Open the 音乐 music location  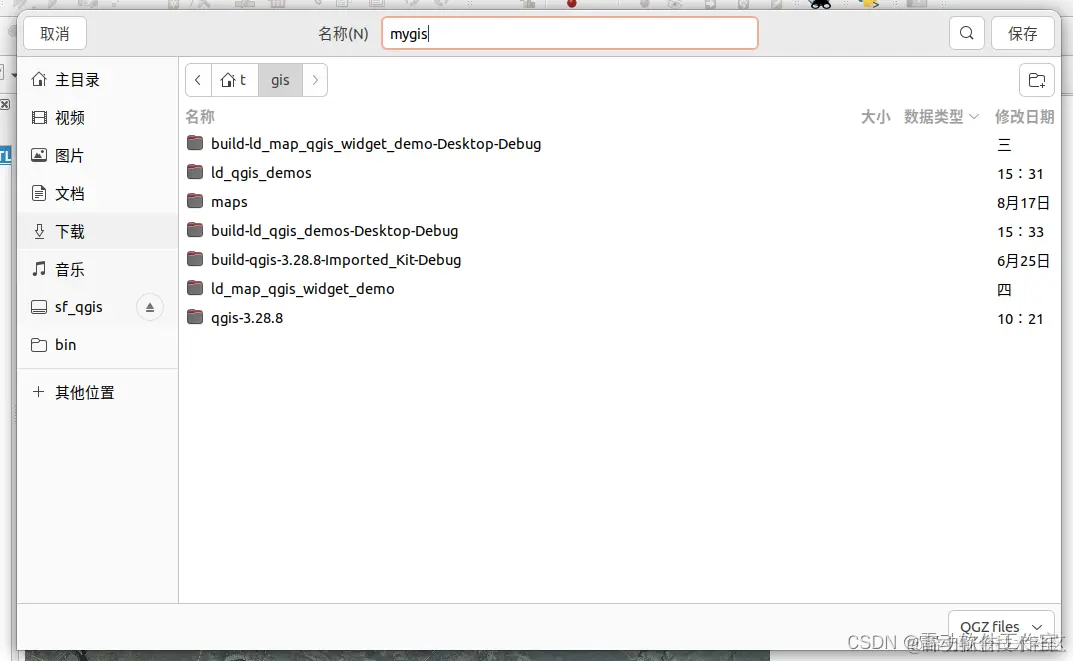[x=98, y=270]
